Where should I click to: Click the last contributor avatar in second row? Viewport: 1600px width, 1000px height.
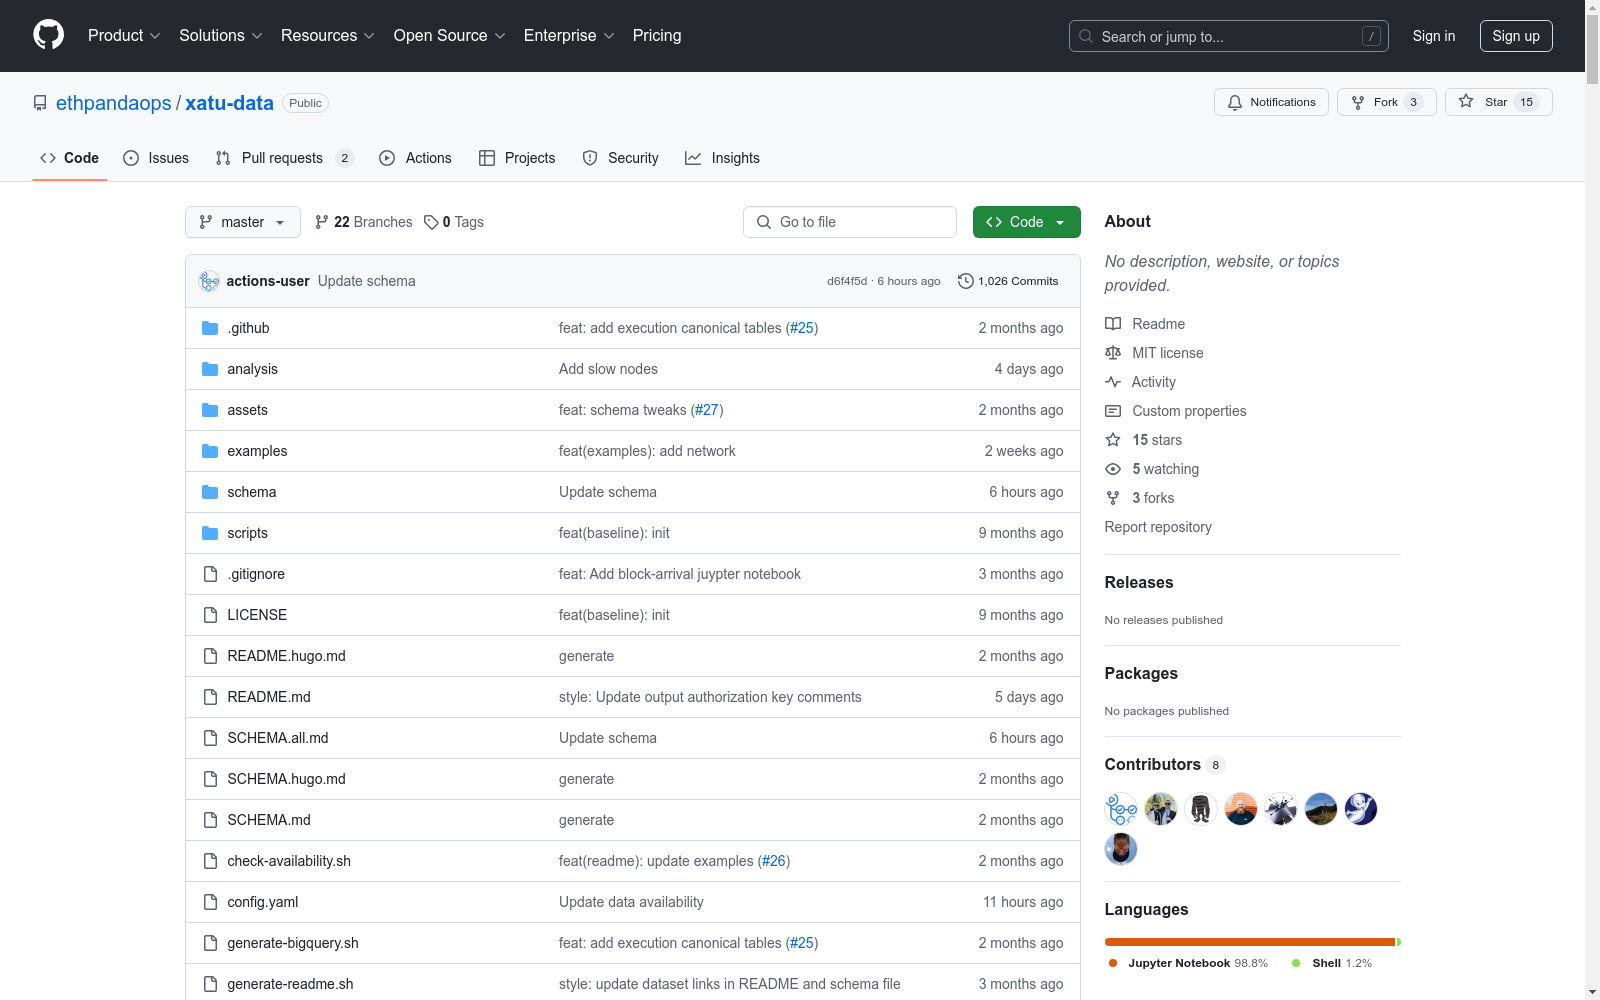1121,849
